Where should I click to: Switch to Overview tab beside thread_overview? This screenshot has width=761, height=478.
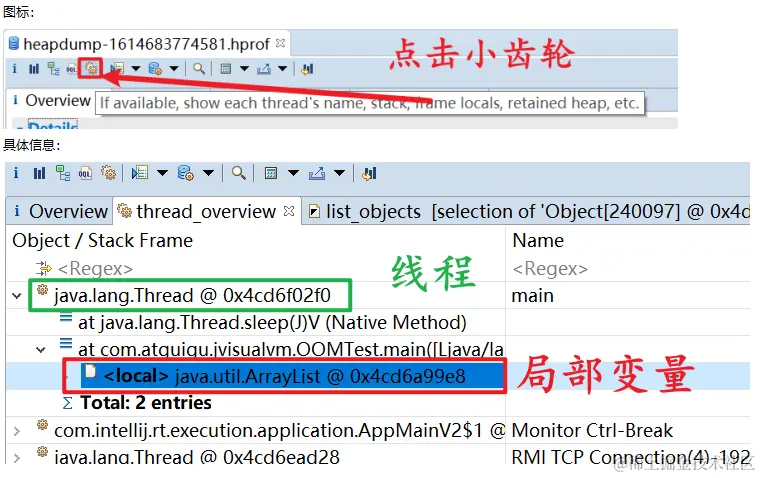coord(61,212)
